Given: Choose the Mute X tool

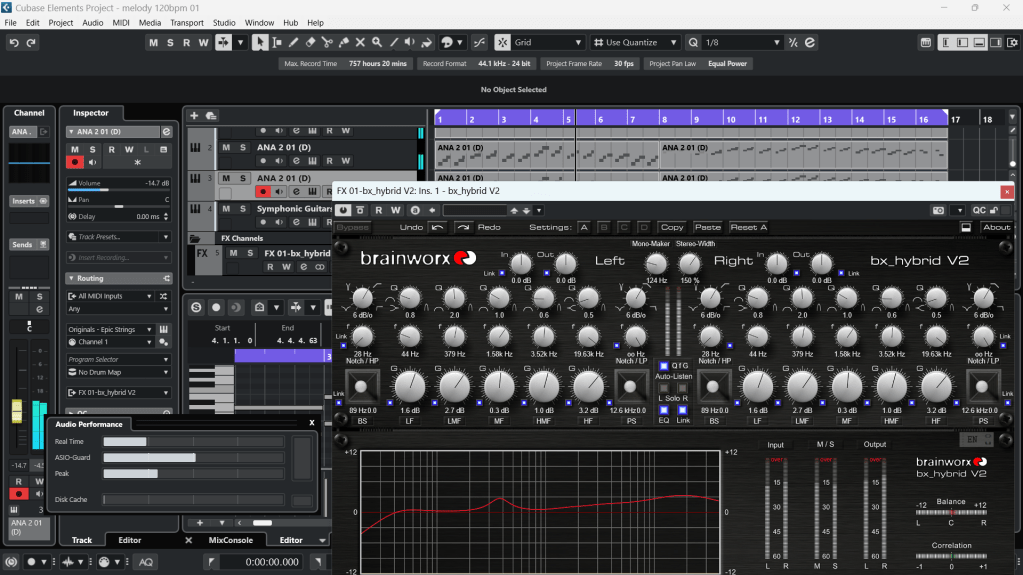Looking at the screenshot, I should click(360, 43).
